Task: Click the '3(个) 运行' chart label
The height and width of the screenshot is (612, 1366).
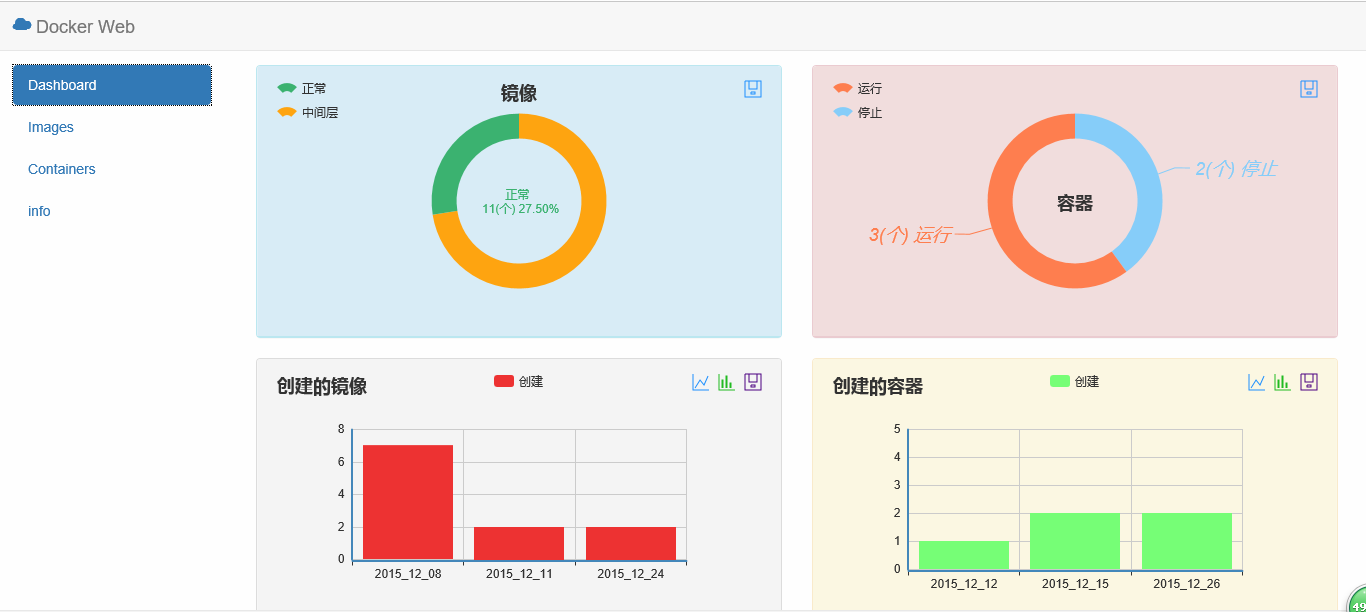Action: click(909, 235)
